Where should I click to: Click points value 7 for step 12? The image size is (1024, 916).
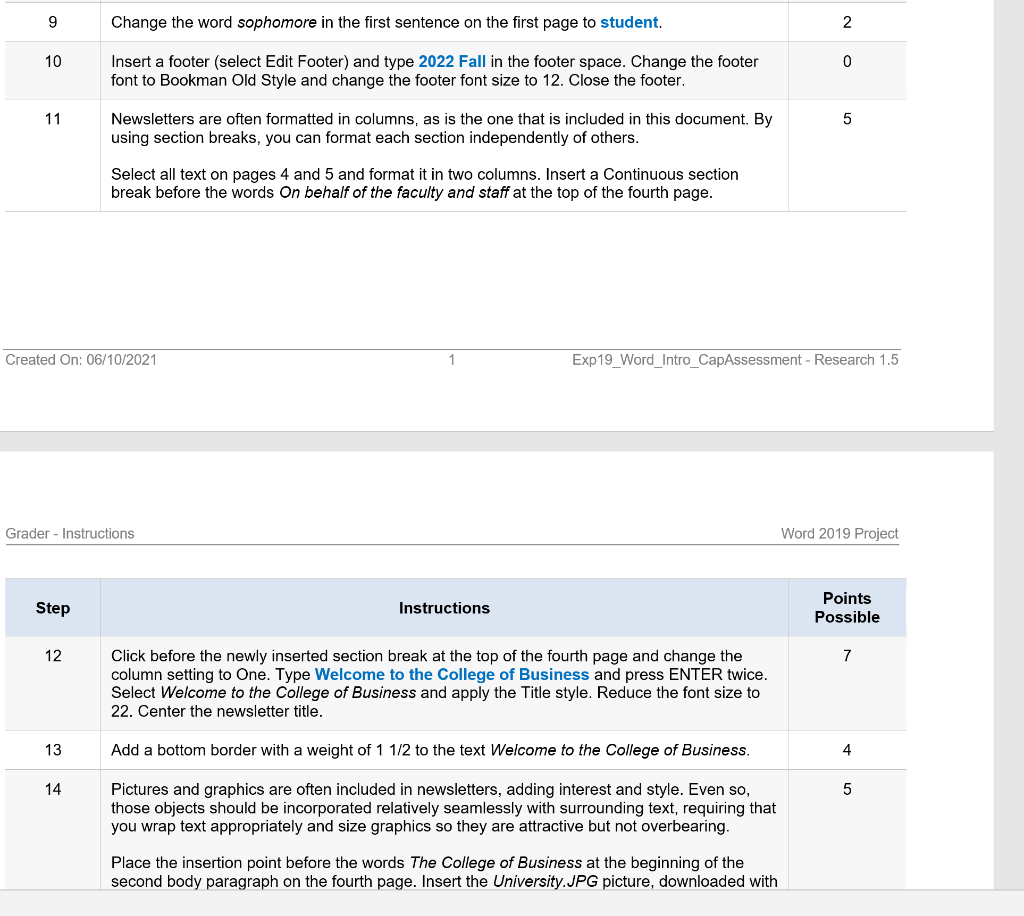(x=847, y=655)
